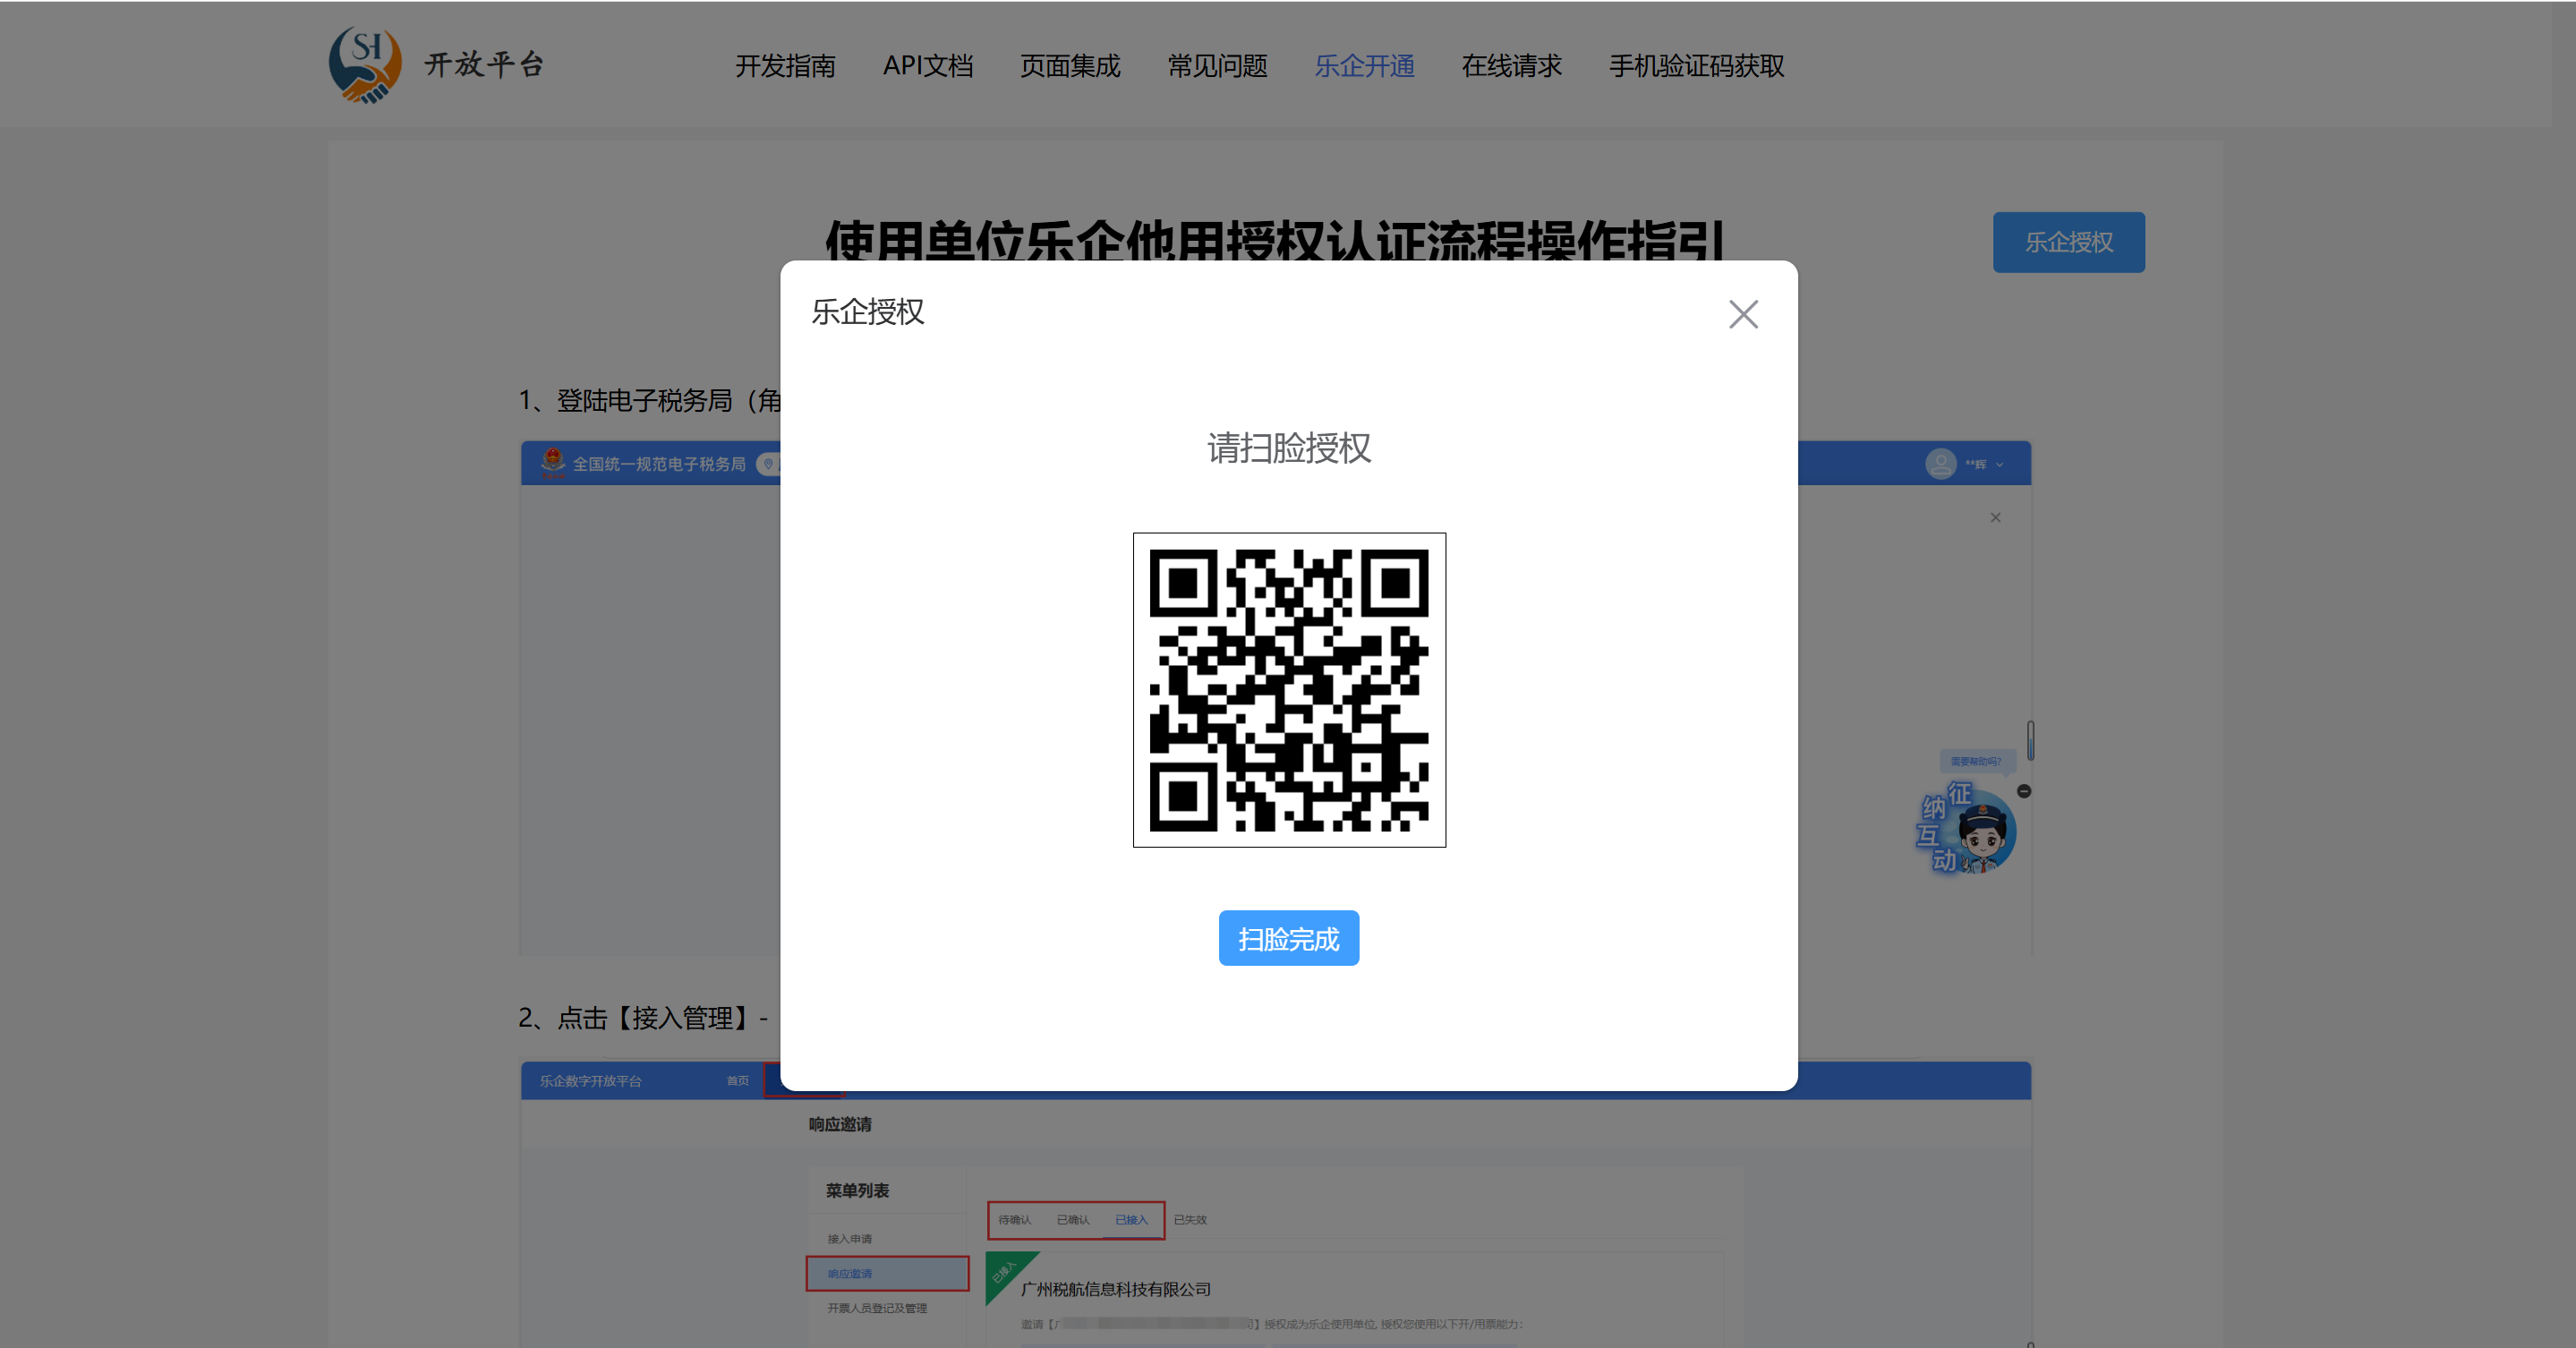Click the 开放平台 title text
Image resolution: width=2576 pixels, height=1348 pixels.
click(485, 65)
